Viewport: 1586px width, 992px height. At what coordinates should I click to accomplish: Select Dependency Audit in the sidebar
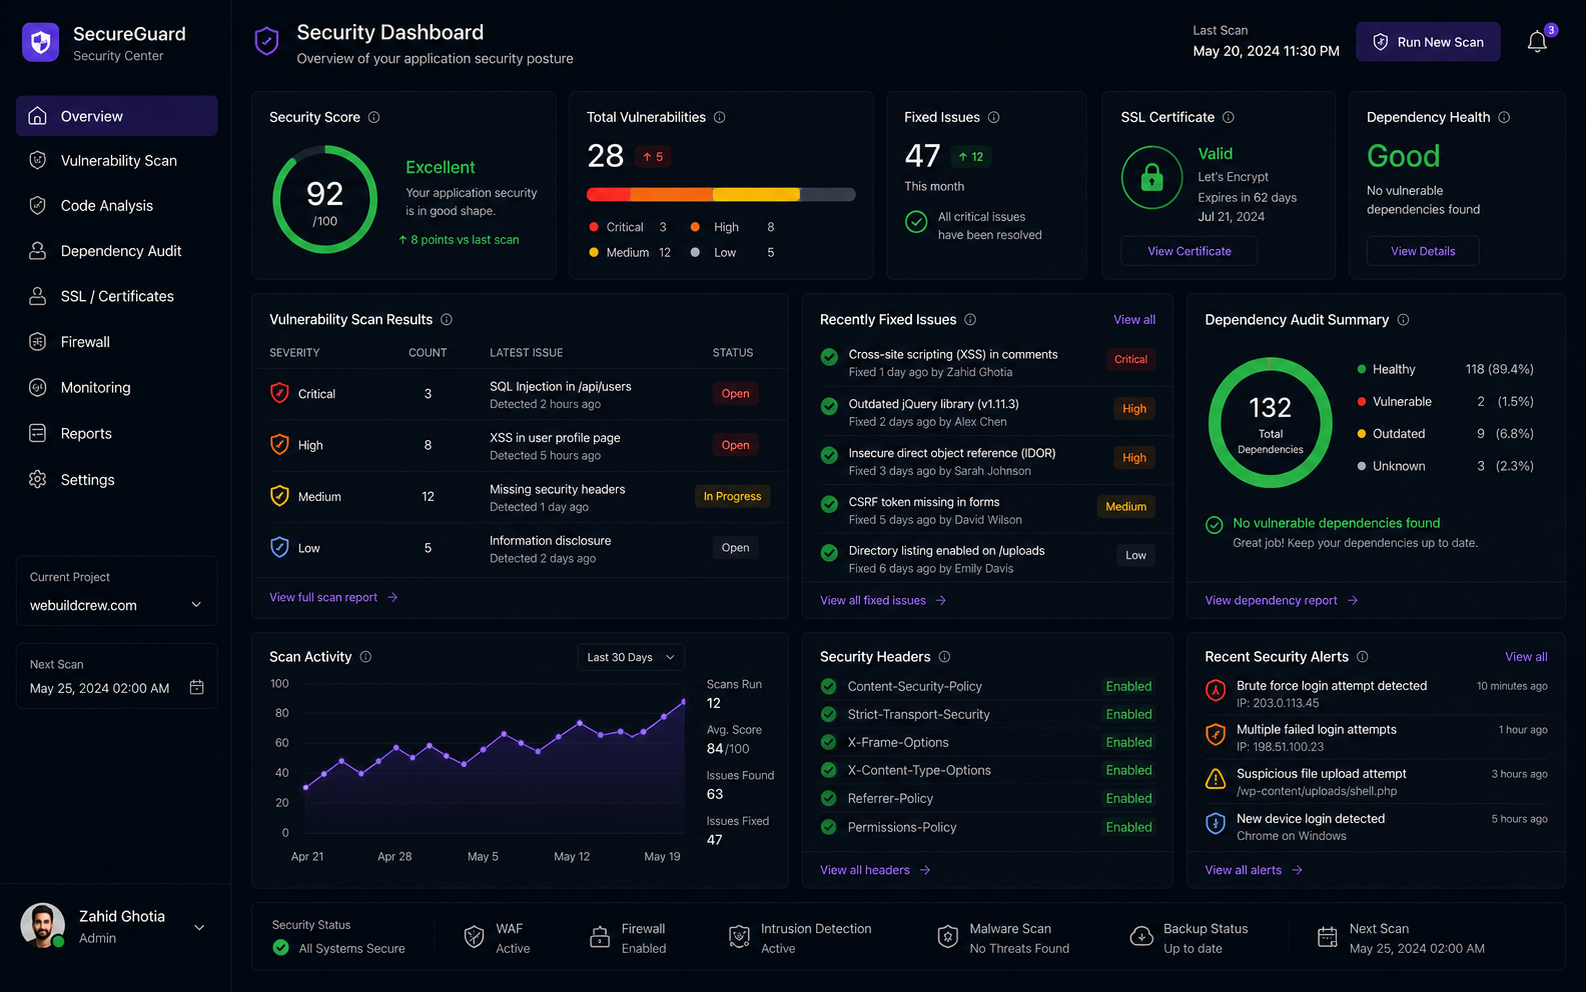pos(117,251)
